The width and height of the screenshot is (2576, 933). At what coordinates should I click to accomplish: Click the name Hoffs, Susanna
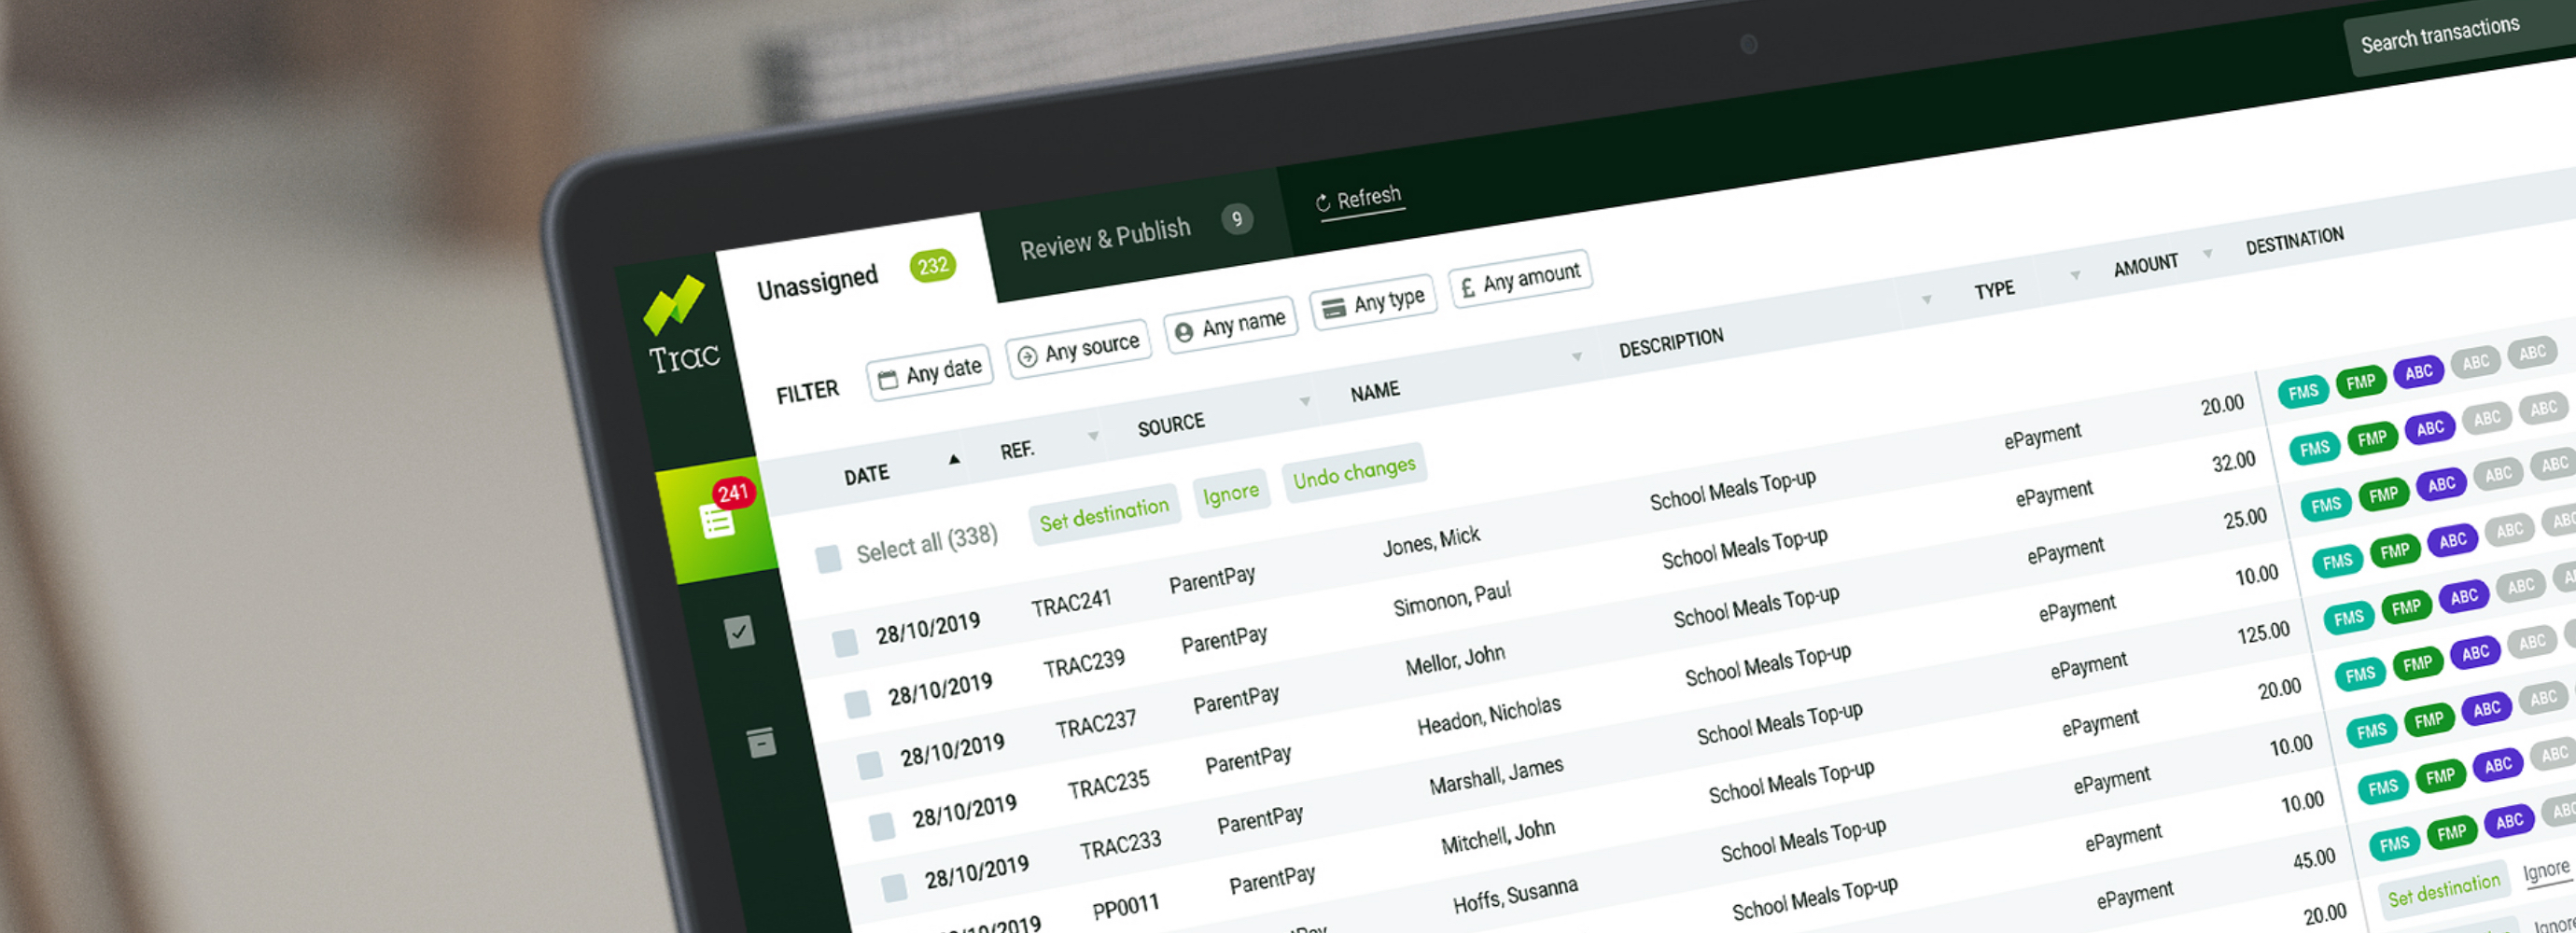click(x=1515, y=894)
